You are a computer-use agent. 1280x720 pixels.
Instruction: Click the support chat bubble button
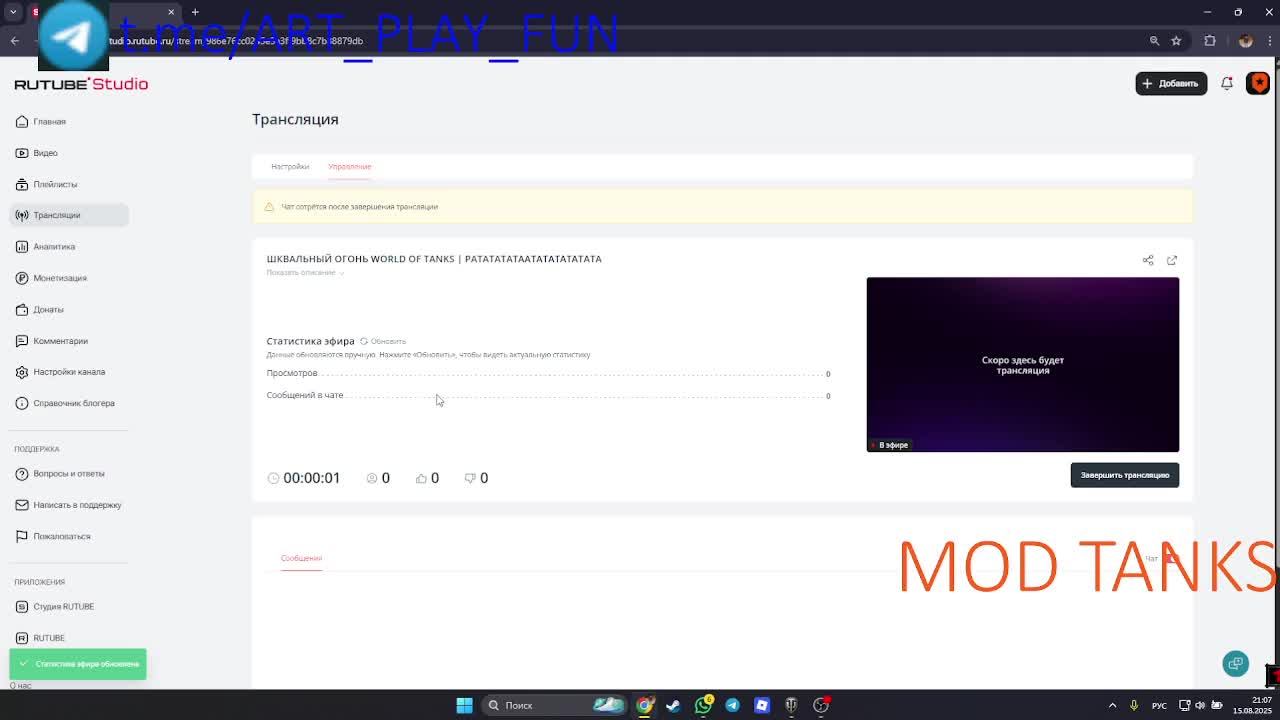[x=1236, y=663]
